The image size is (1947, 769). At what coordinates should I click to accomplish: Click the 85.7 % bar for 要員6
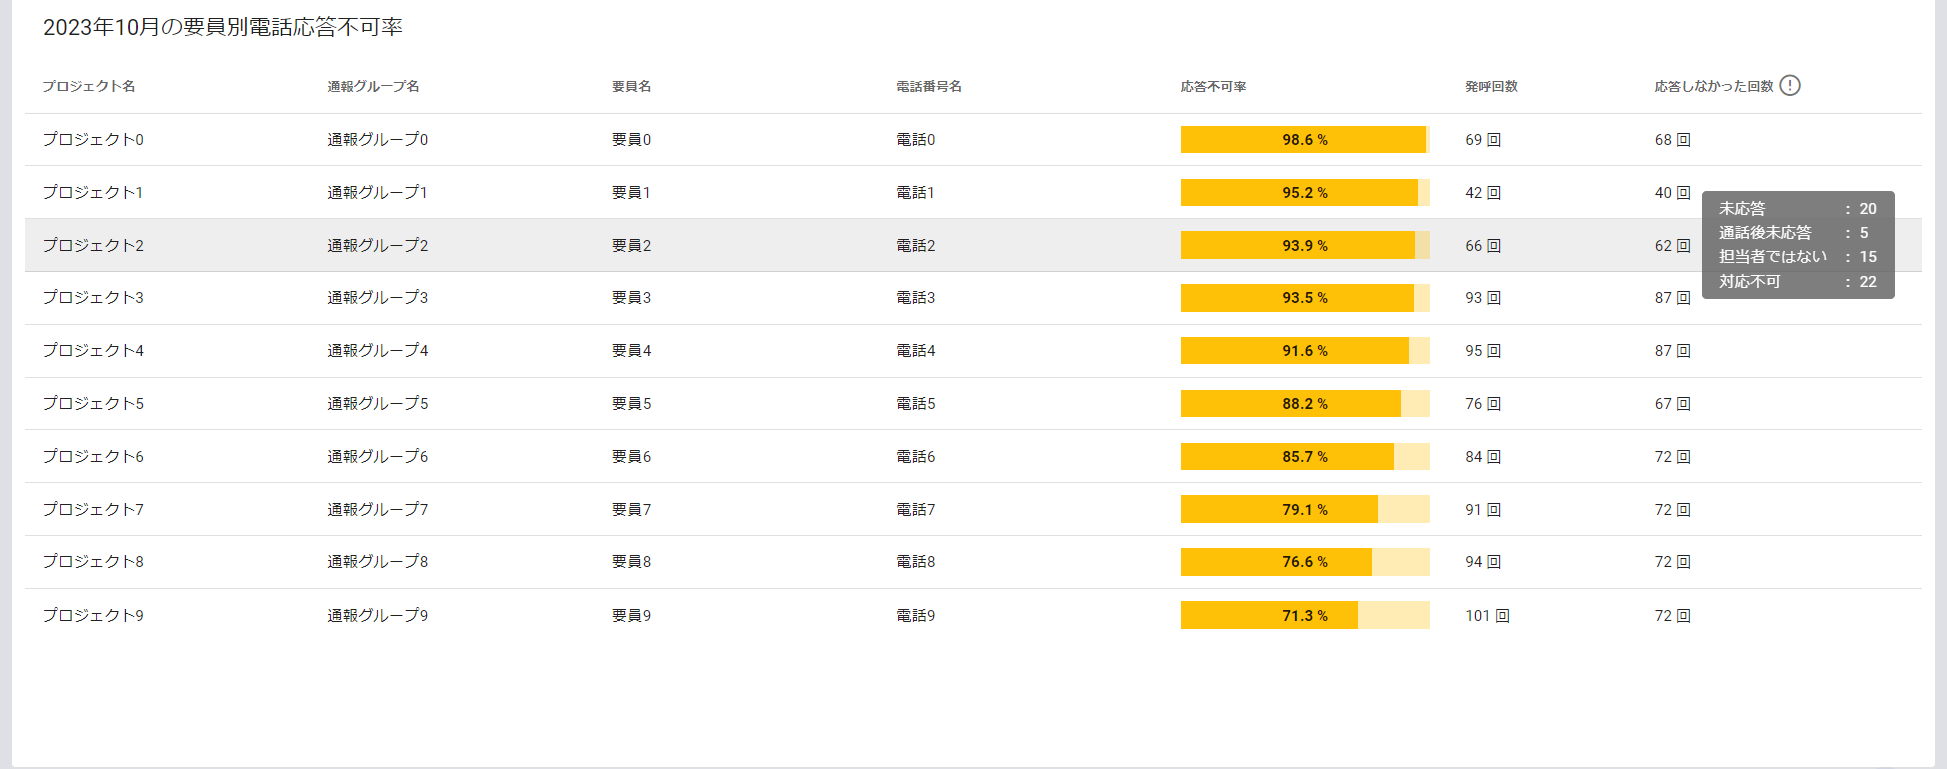[1304, 457]
